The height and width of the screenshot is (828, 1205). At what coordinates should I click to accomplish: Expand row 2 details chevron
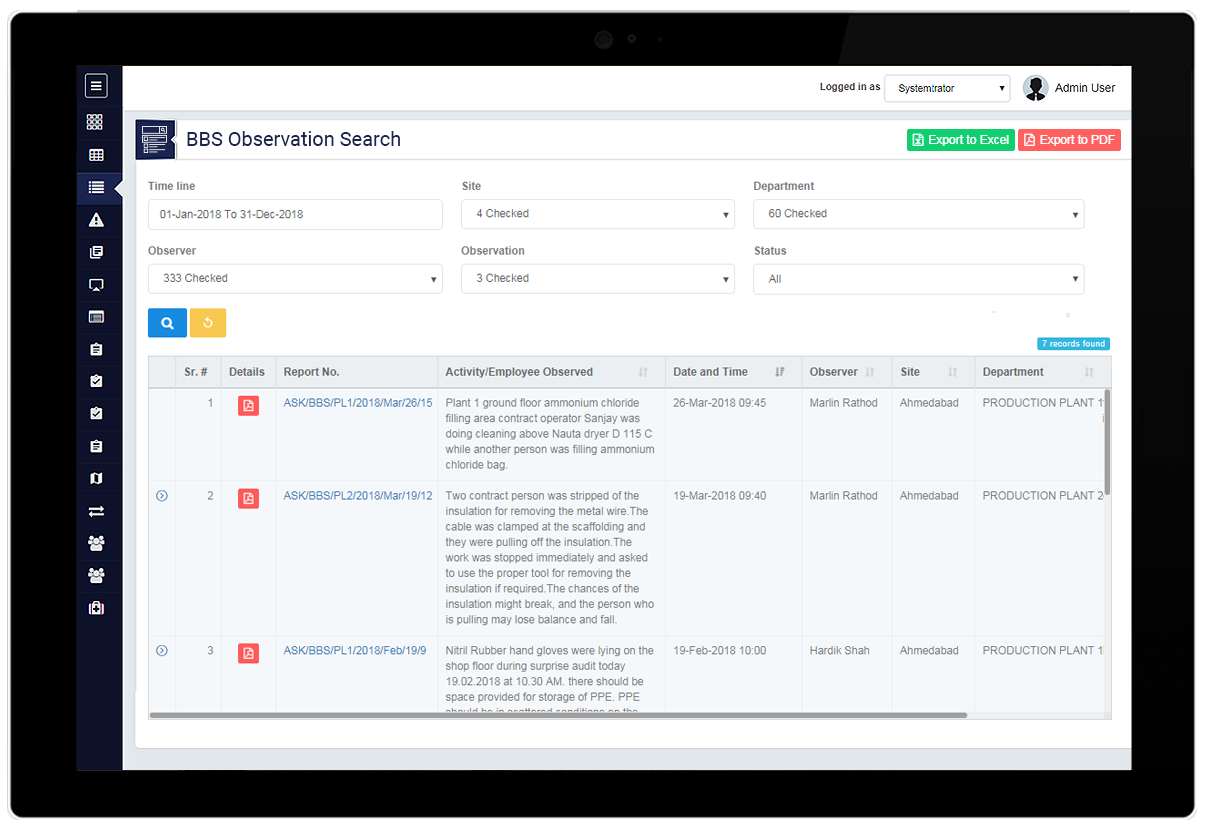point(162,496)
